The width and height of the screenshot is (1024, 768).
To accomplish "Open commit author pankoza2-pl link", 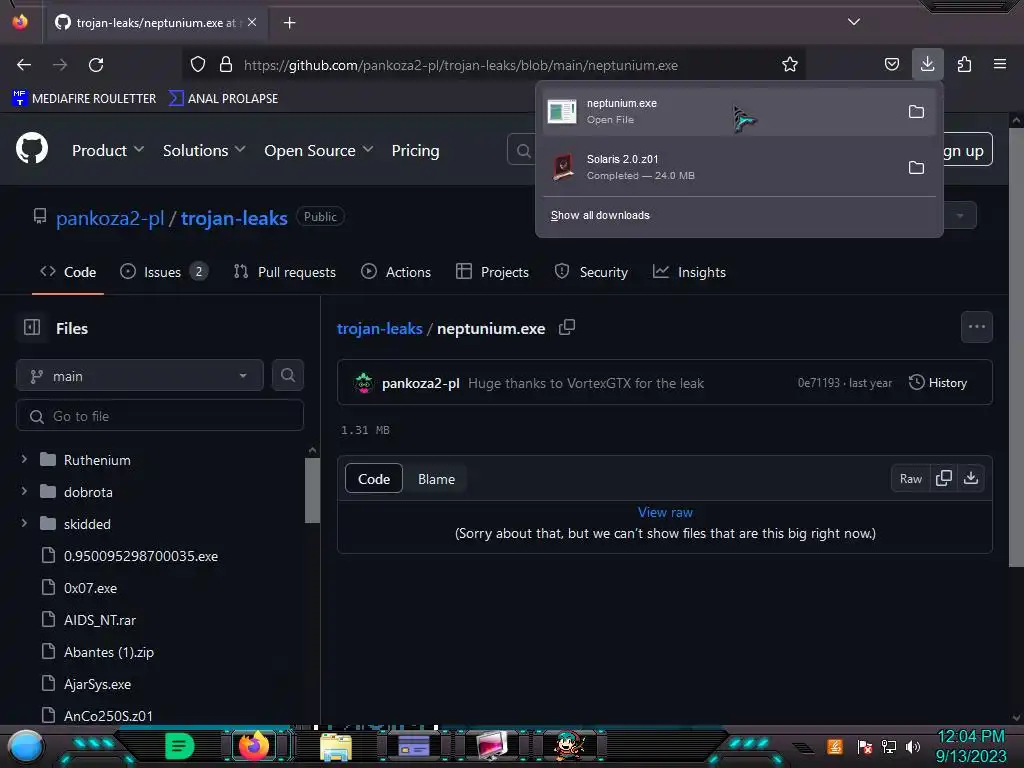I will (x=421, y=383).
